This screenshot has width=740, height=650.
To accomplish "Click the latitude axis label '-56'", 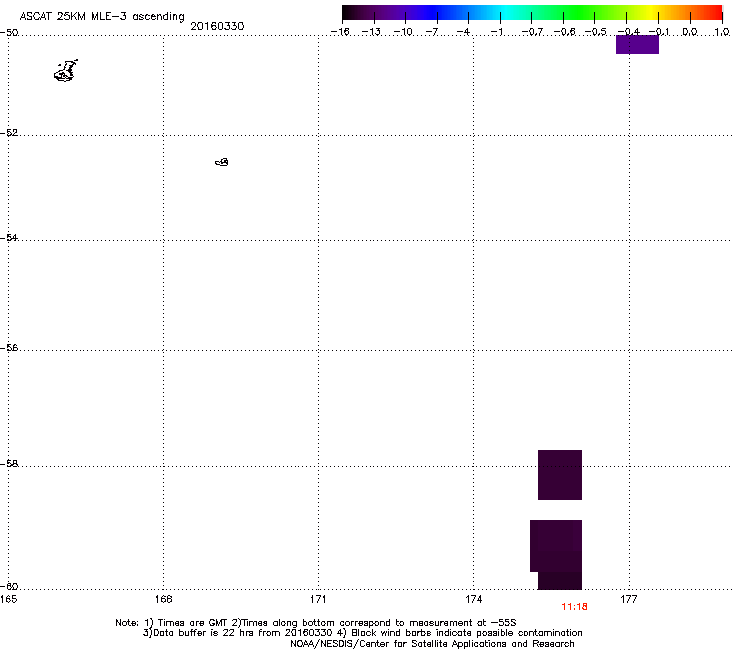I will [x=9, y=347].
